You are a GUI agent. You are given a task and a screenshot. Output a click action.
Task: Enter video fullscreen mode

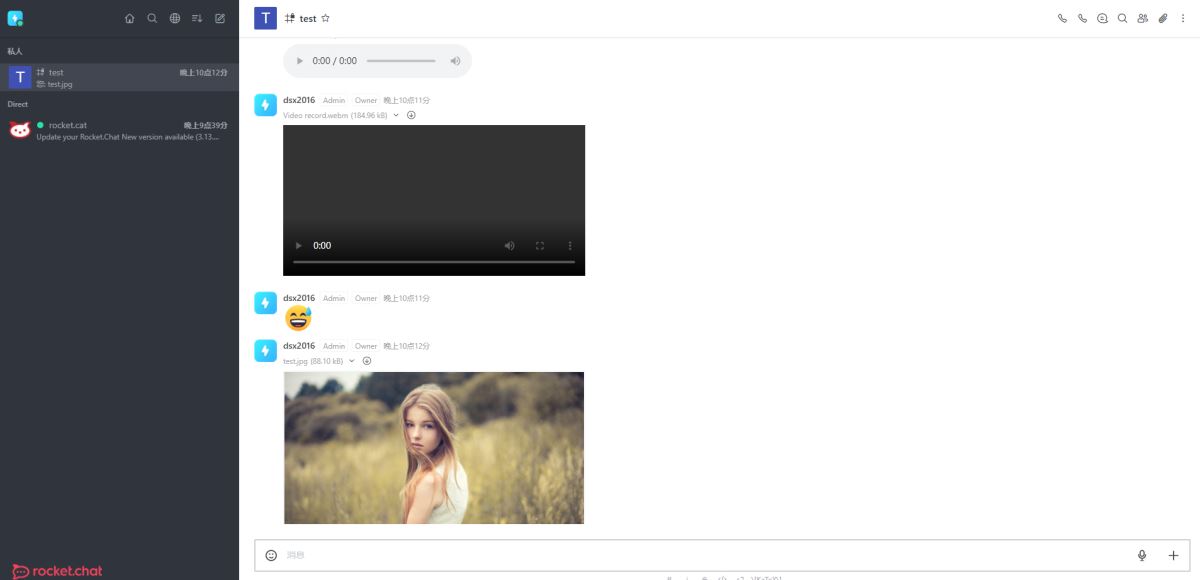click(540, 245)
